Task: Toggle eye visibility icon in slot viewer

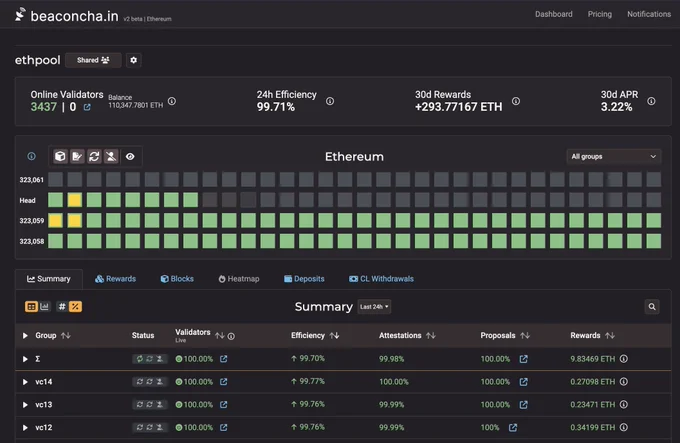Action: point(130,156)
